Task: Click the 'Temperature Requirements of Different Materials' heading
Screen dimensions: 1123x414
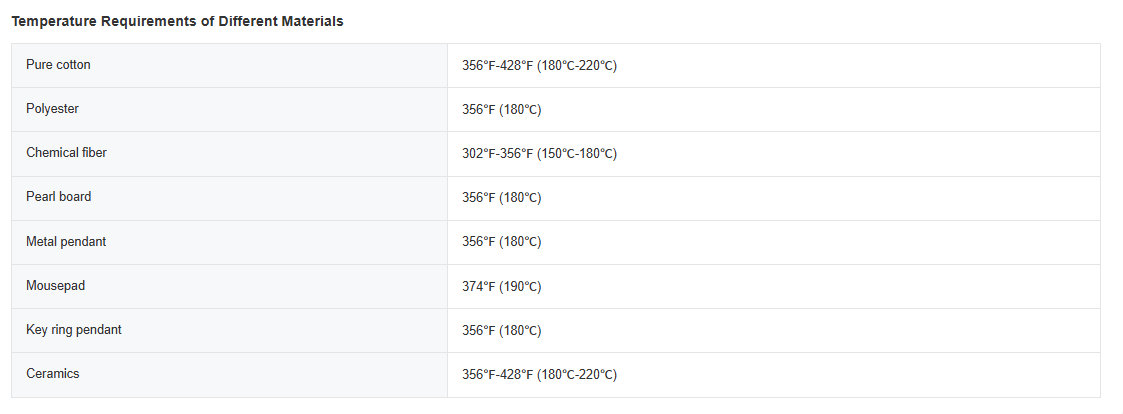Action: tap(177, 21)
